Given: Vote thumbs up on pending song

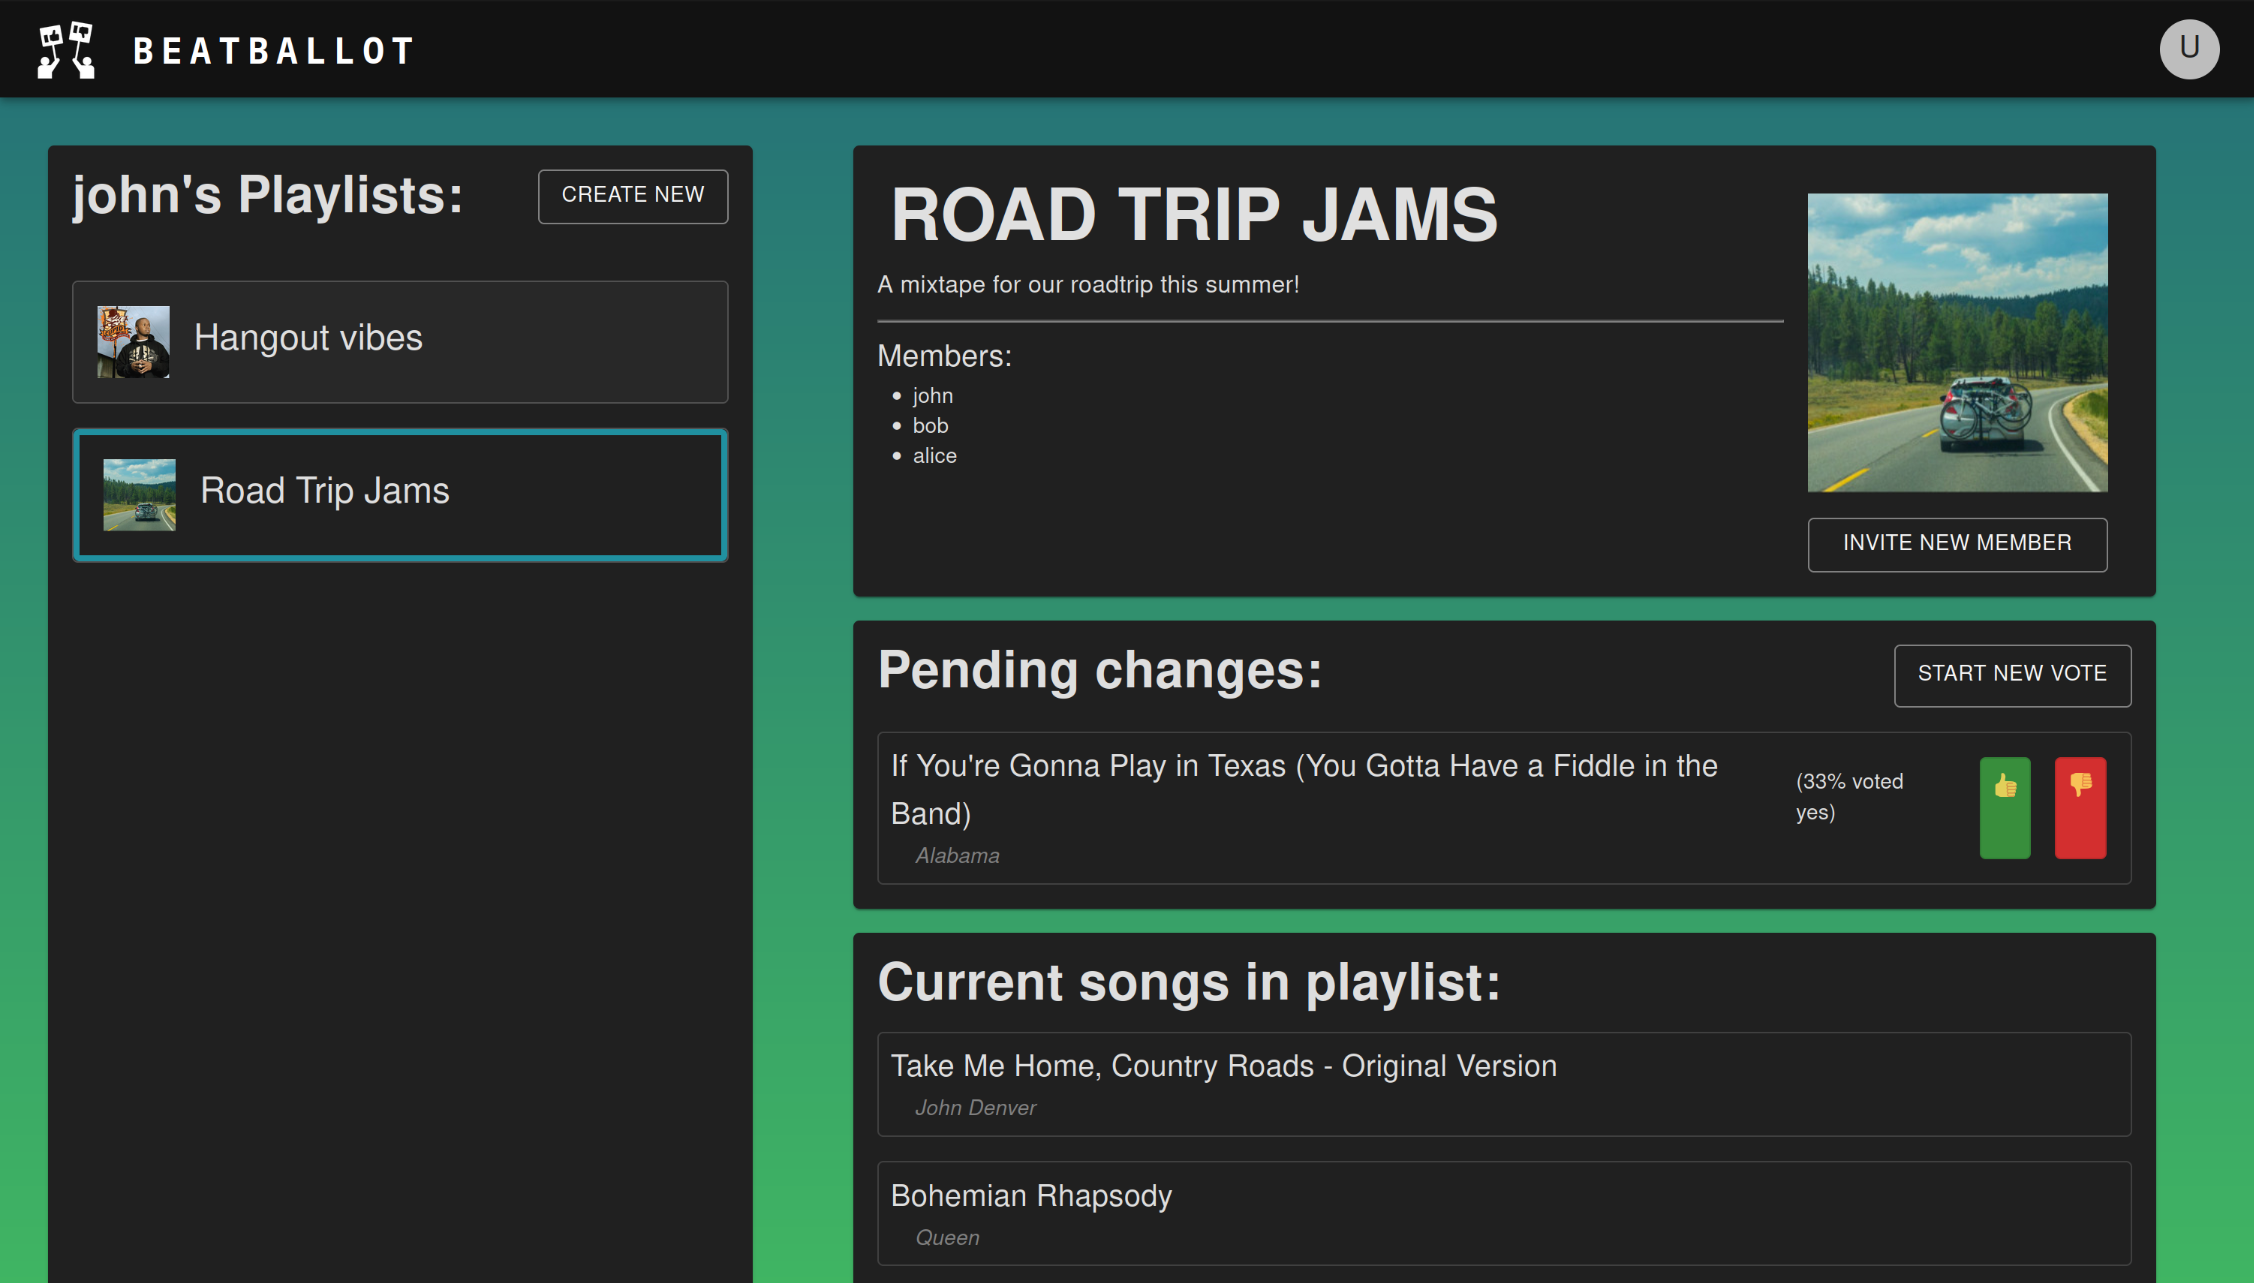Looking at the screenshot, I should click(x=2004, y=808).
